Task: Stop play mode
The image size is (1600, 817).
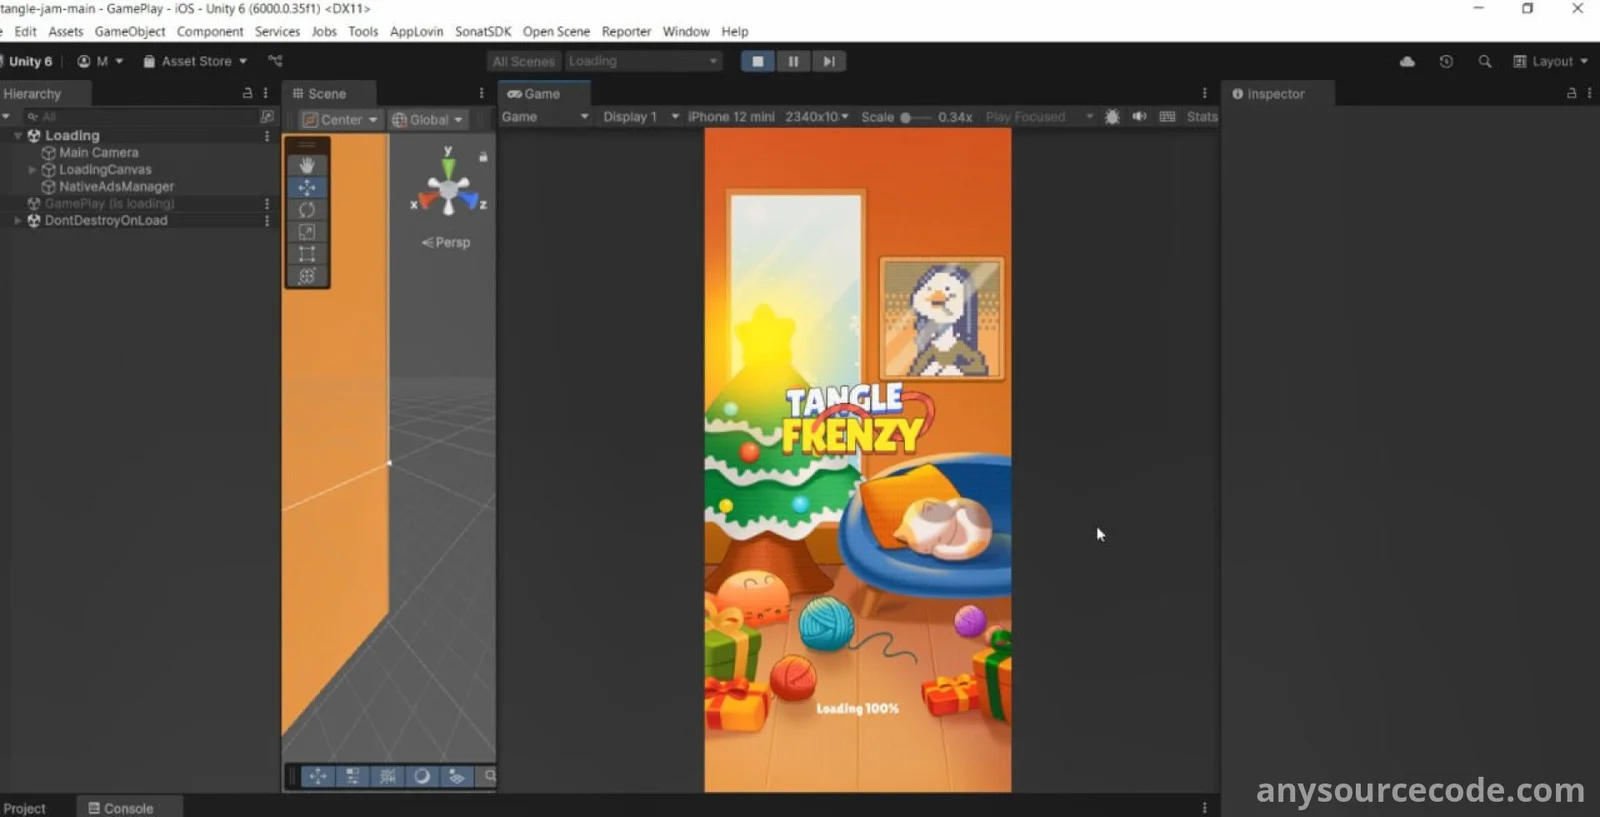Action: click(758, 61)
